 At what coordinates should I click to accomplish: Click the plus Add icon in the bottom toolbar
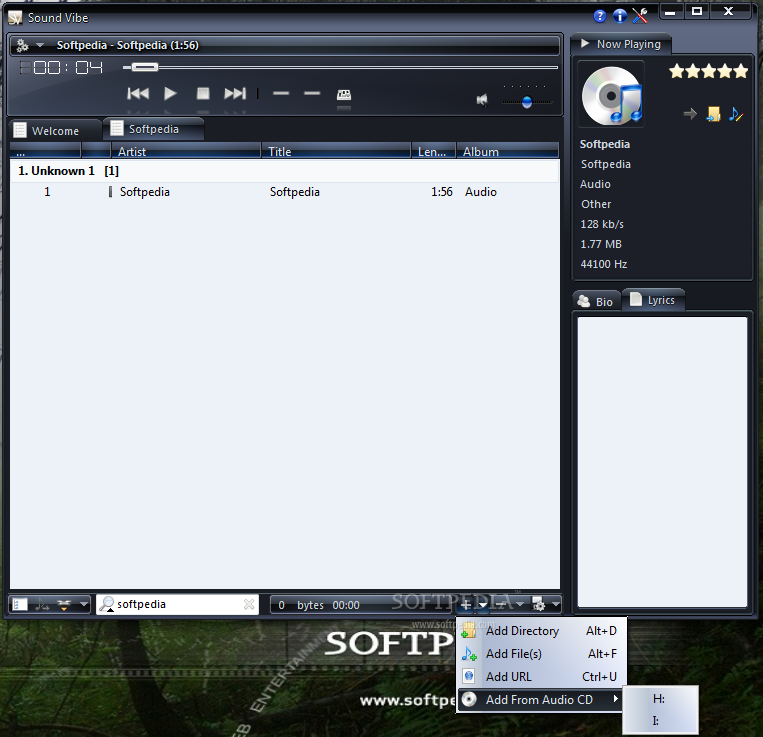click(x=466, y=605)
